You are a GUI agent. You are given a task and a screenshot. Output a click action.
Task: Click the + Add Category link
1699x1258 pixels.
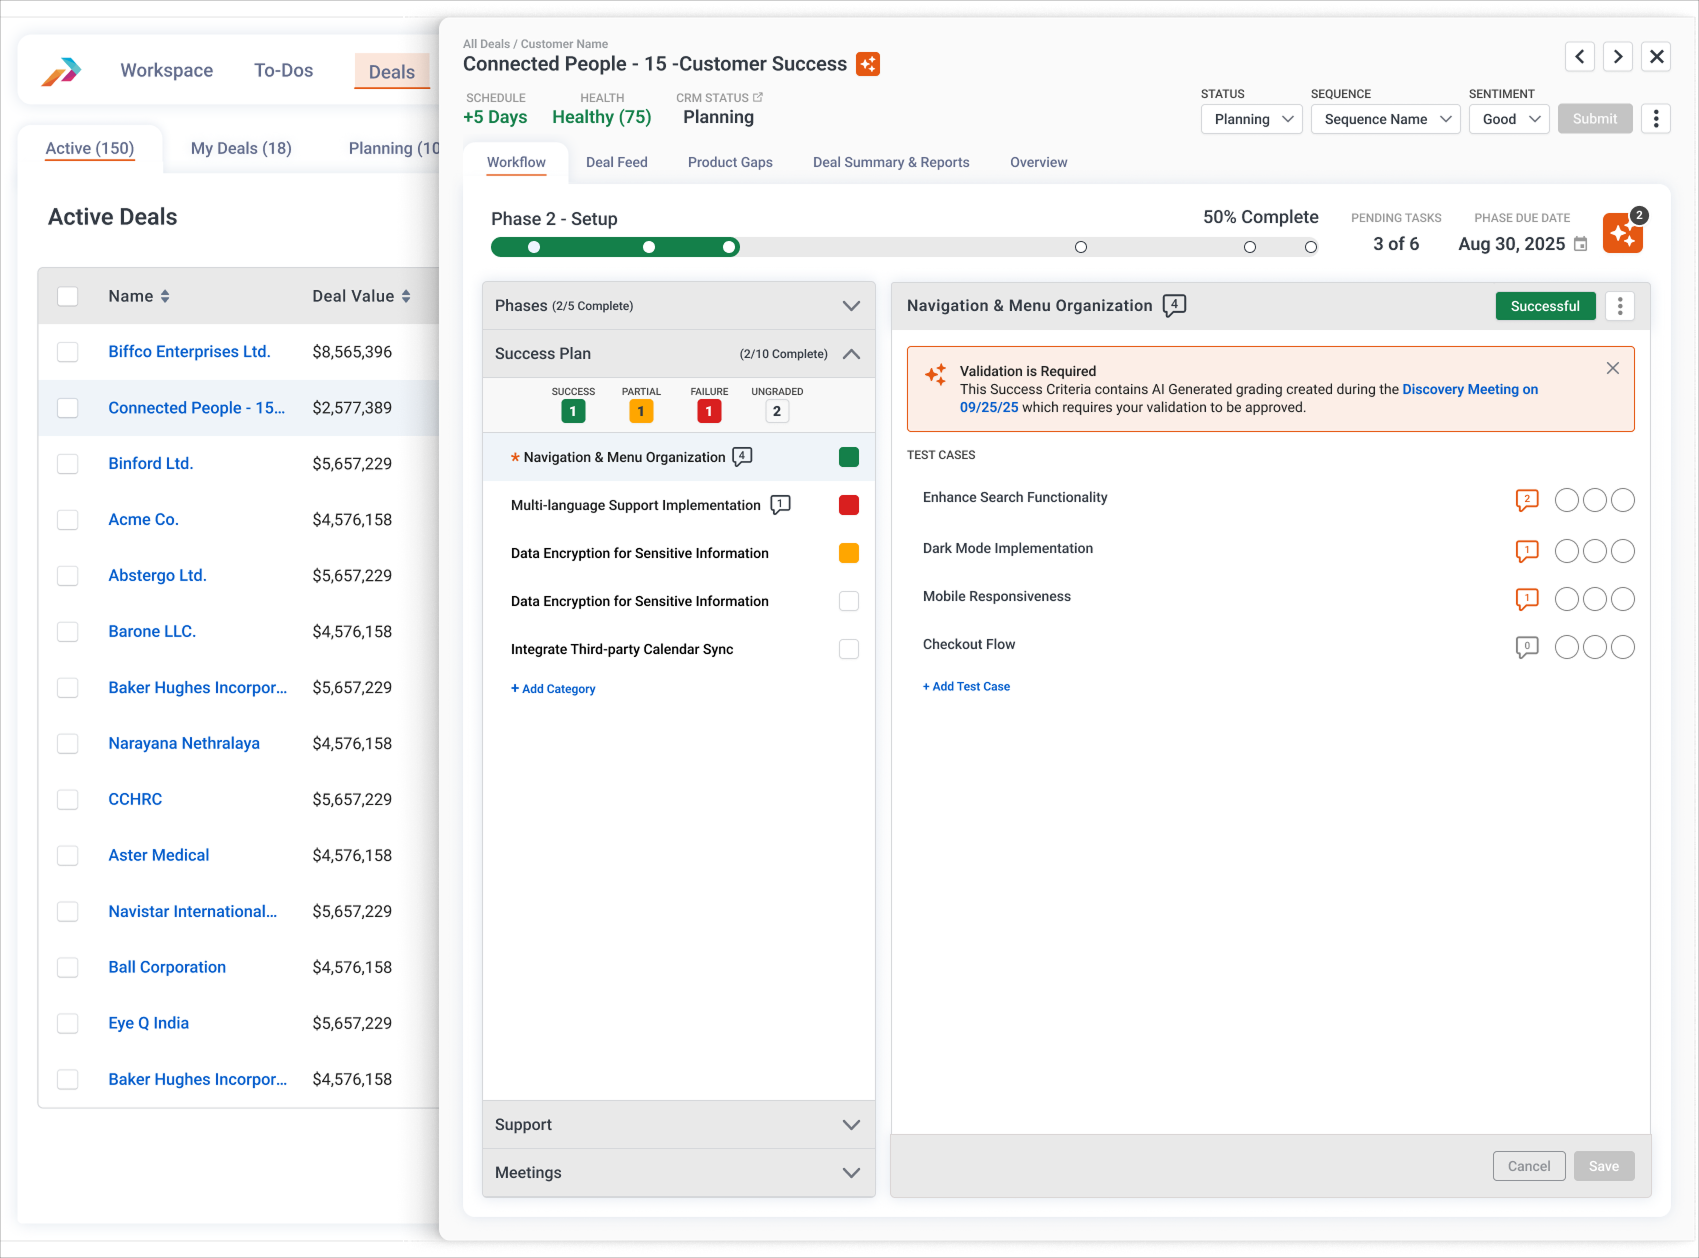pyautogui.click(x=553, y=689)
